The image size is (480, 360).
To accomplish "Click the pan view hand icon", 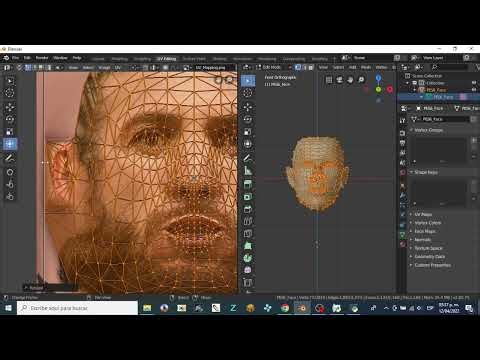I will pyautogui.click(x=350, y=80).
